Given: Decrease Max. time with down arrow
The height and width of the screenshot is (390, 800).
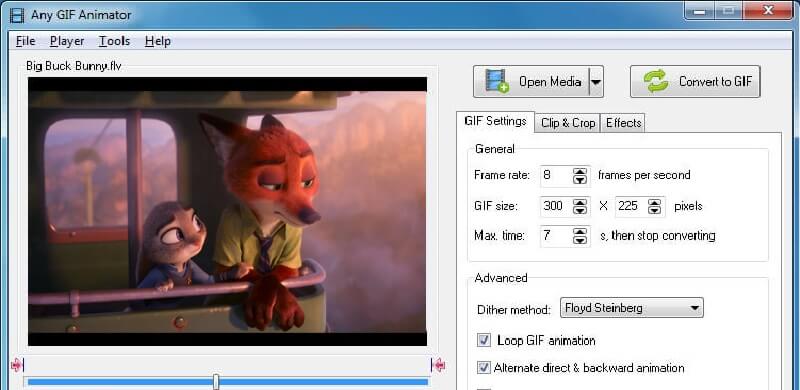Looking at the screenshot, I should [580, 240].
